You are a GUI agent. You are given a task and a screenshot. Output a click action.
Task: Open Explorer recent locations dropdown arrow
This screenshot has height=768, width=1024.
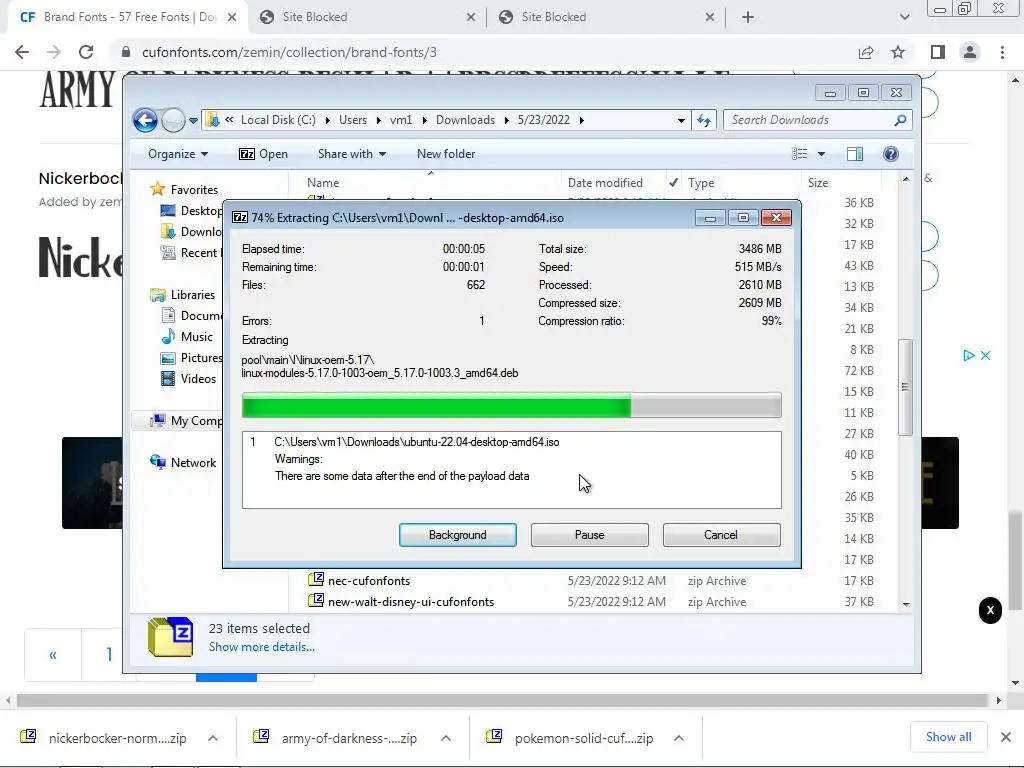pyautogui.click(x=193, y=120)
